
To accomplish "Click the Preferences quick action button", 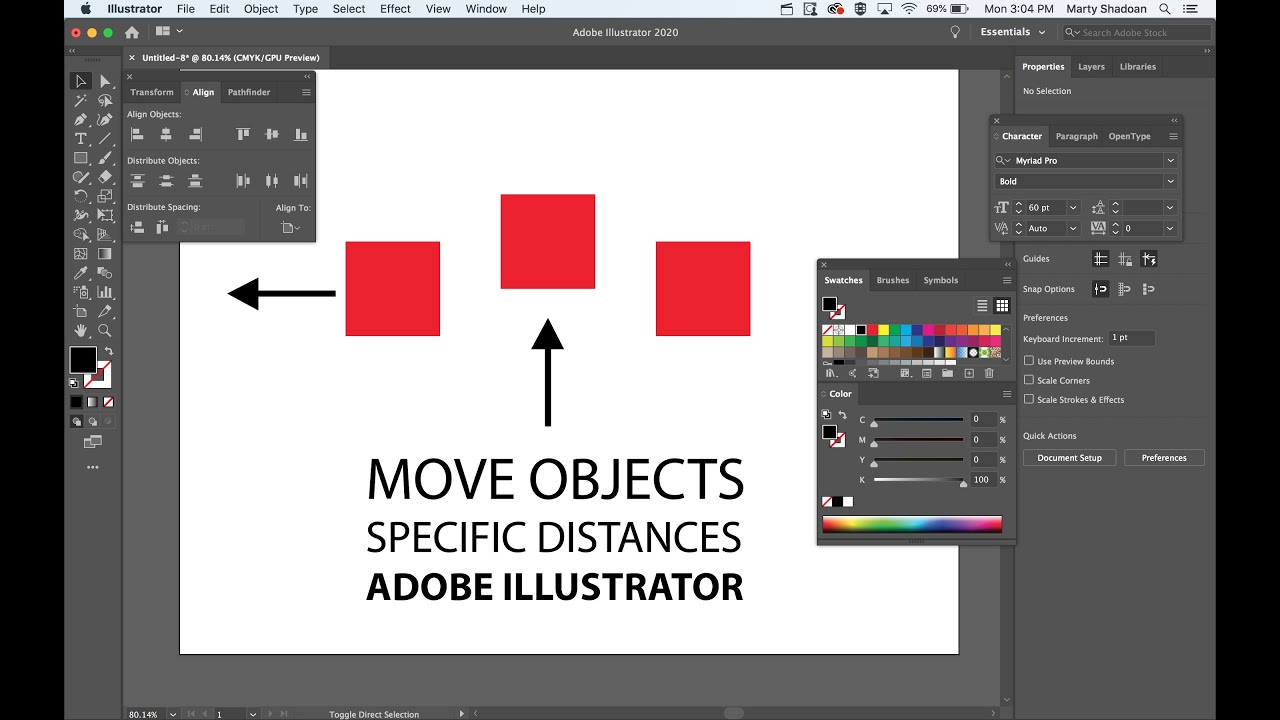I will [1164, 458].
